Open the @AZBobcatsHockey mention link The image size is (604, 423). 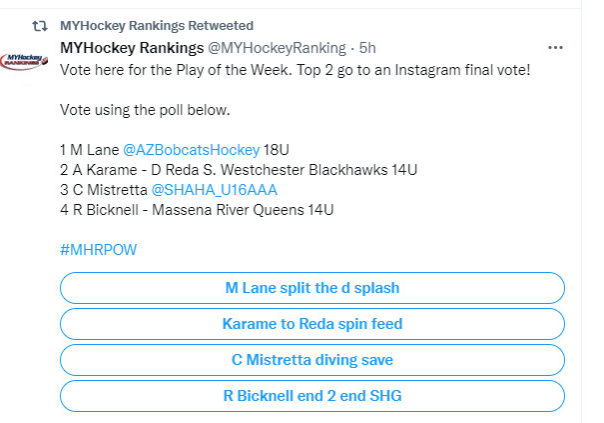point(191,150)
